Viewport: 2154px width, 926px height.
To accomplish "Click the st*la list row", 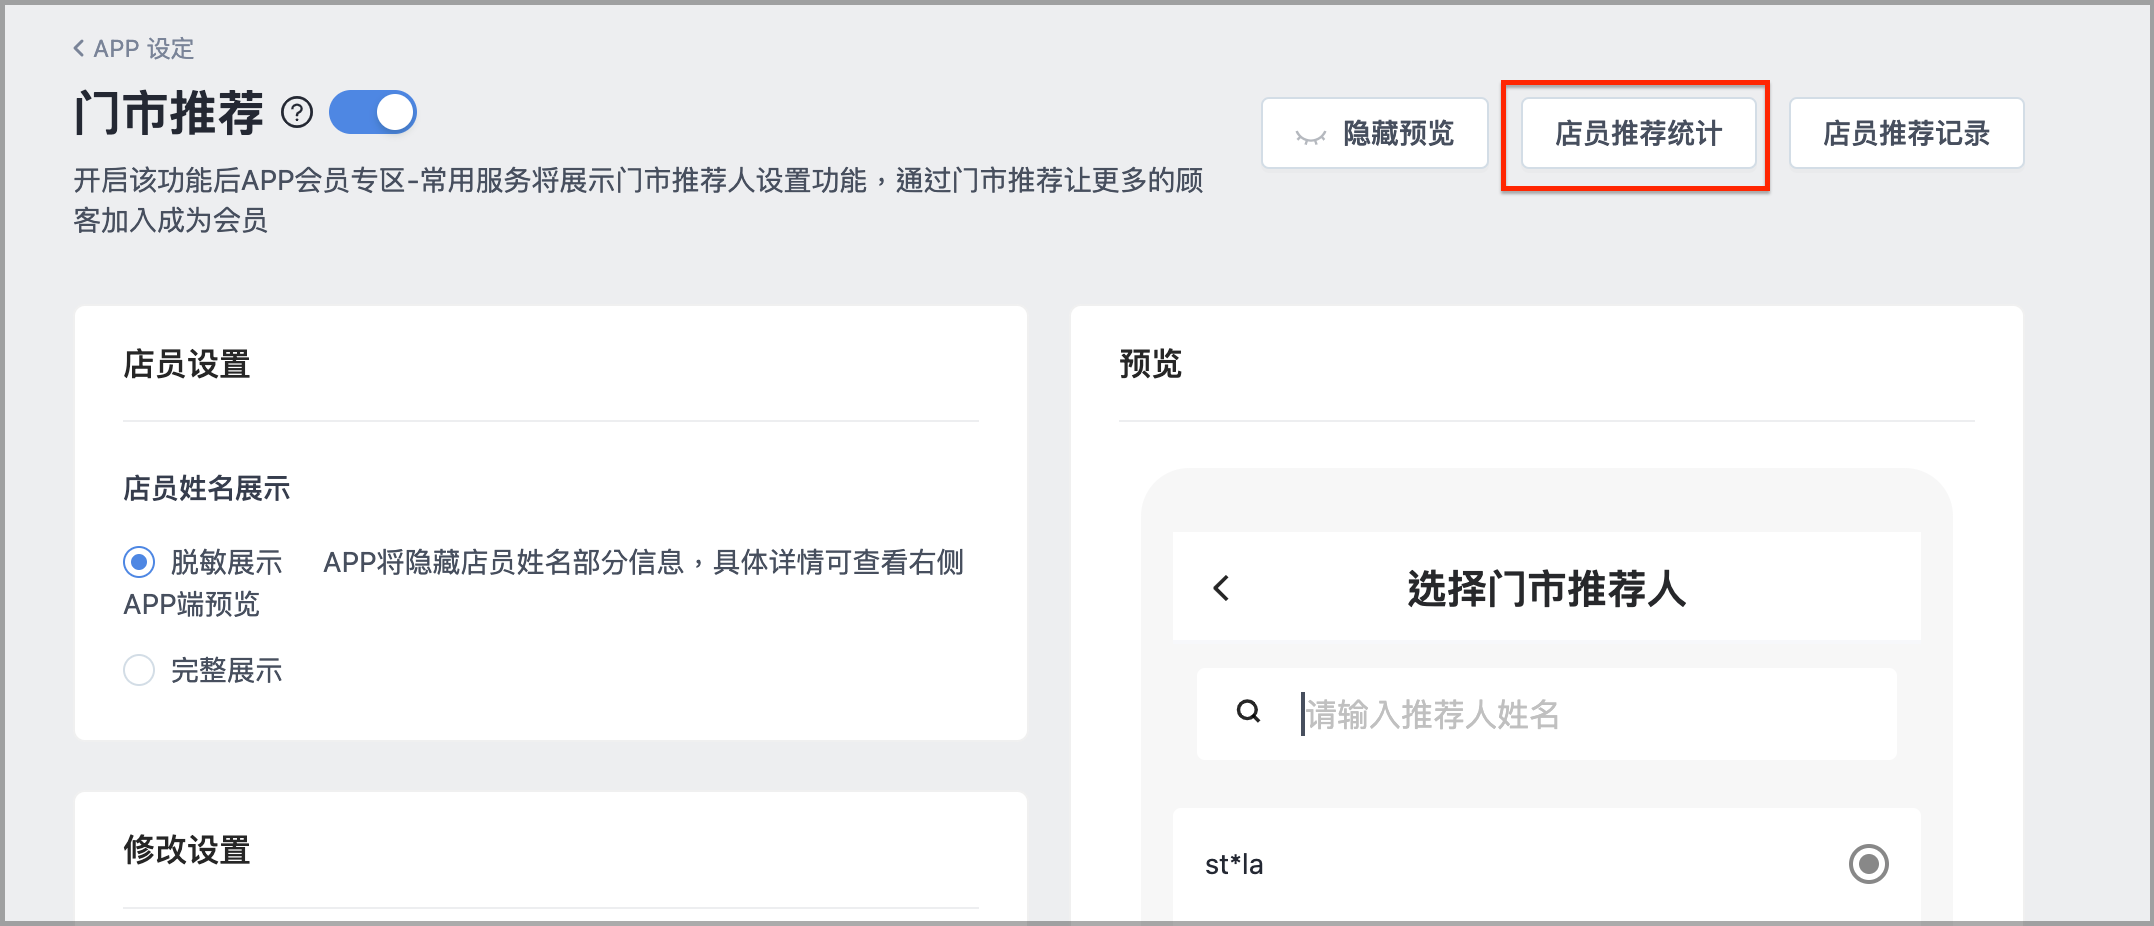I will pos(1547,864).
